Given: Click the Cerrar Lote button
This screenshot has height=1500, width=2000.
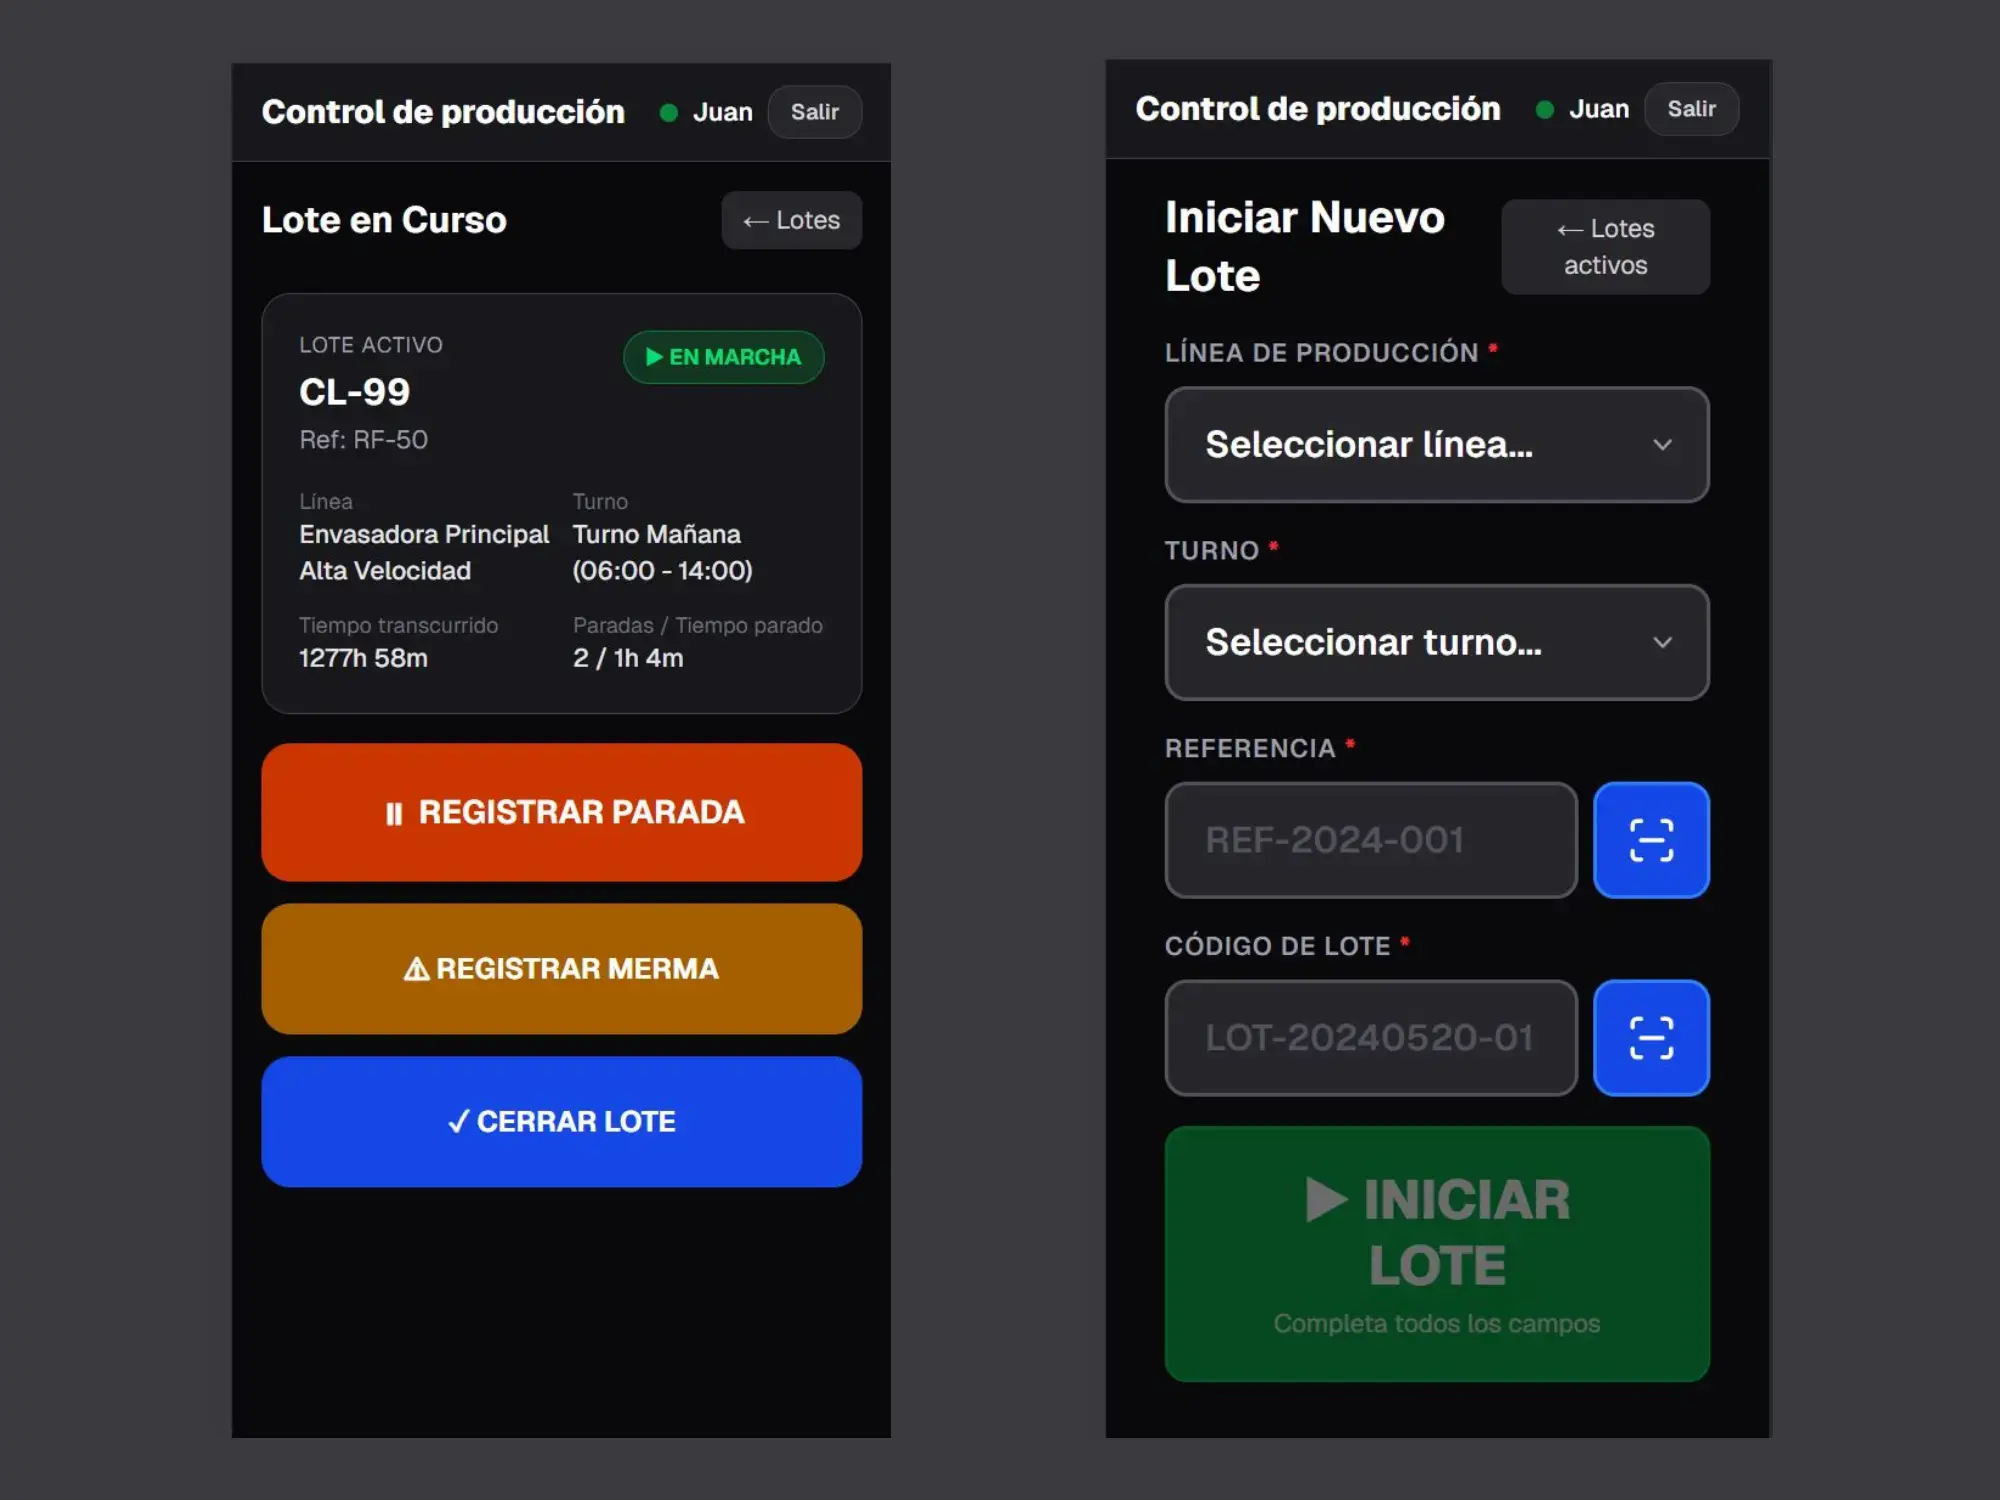Looking at the screenshot, I should (562, 1122).
